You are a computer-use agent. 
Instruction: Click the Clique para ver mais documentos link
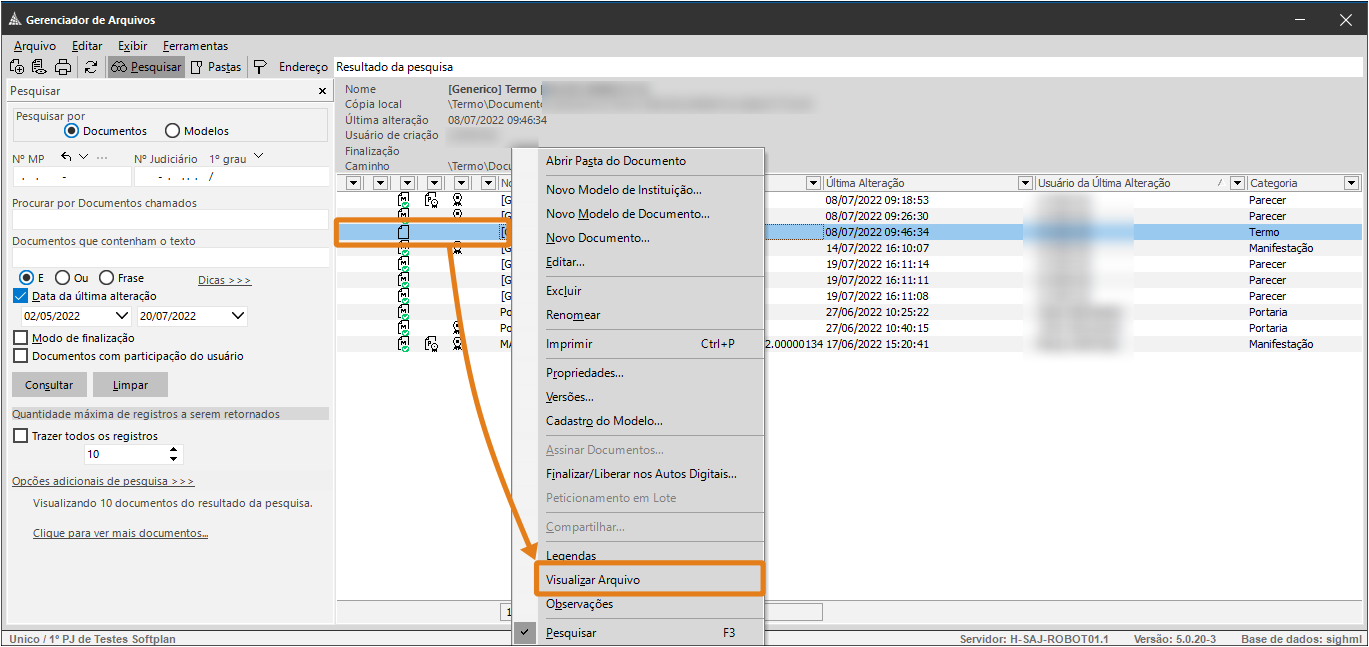pos(120,533)
